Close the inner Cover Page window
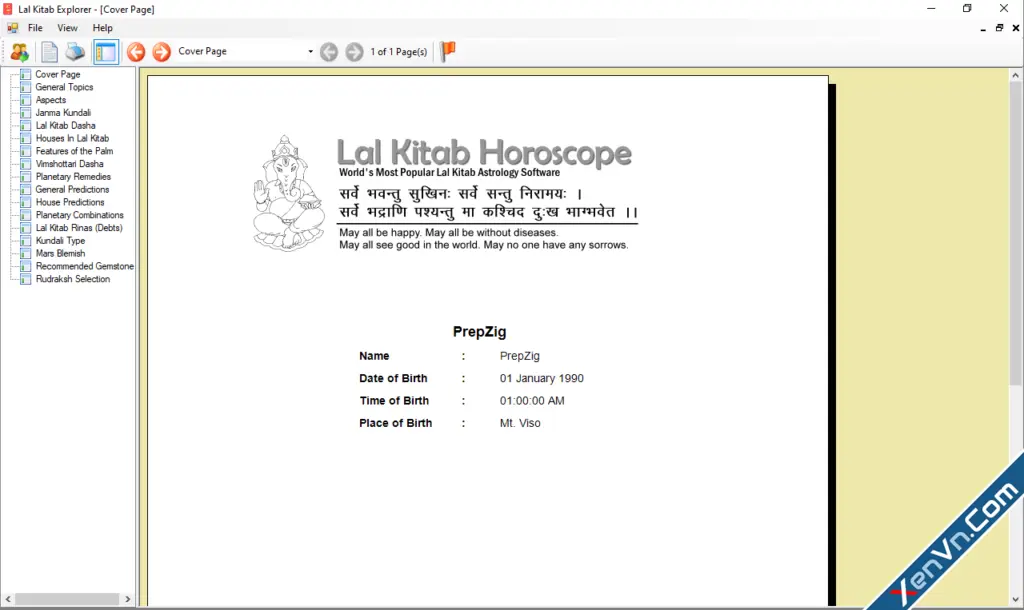 [x=1016, y=28]
